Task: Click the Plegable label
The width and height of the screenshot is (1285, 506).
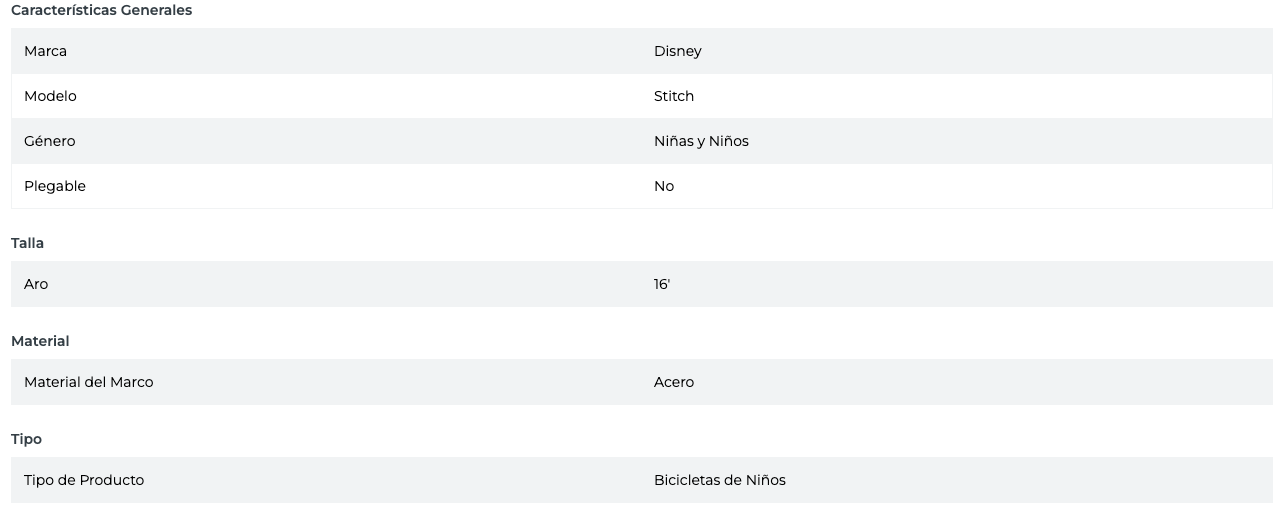Action: coord(55,186)
